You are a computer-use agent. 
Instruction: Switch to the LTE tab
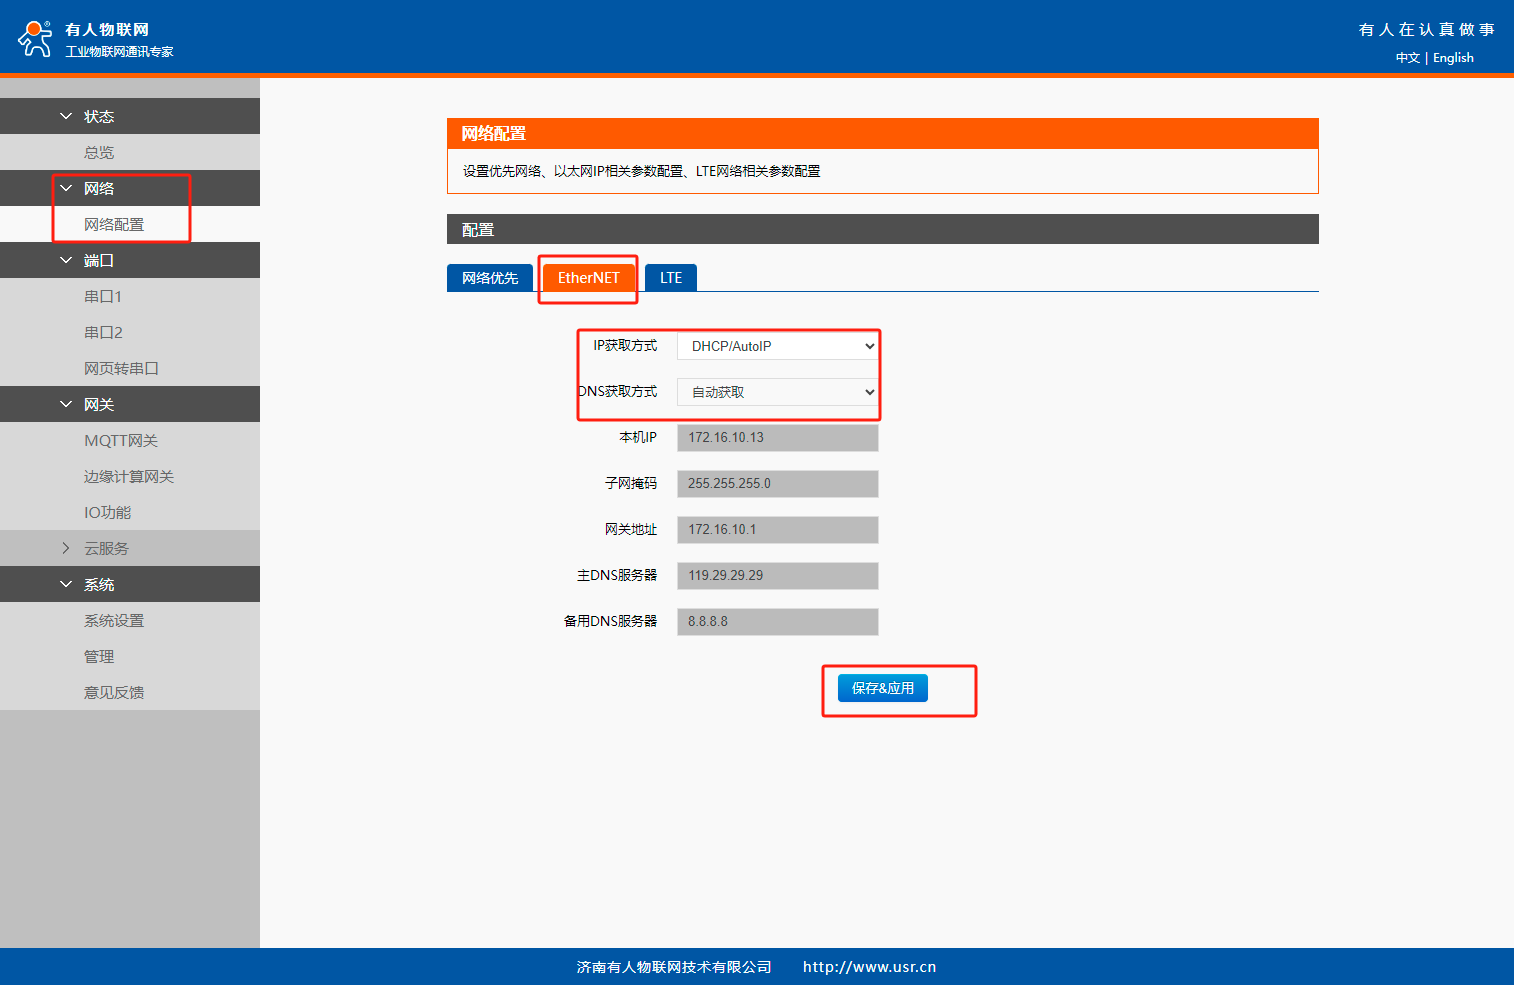tap(670, 278)
